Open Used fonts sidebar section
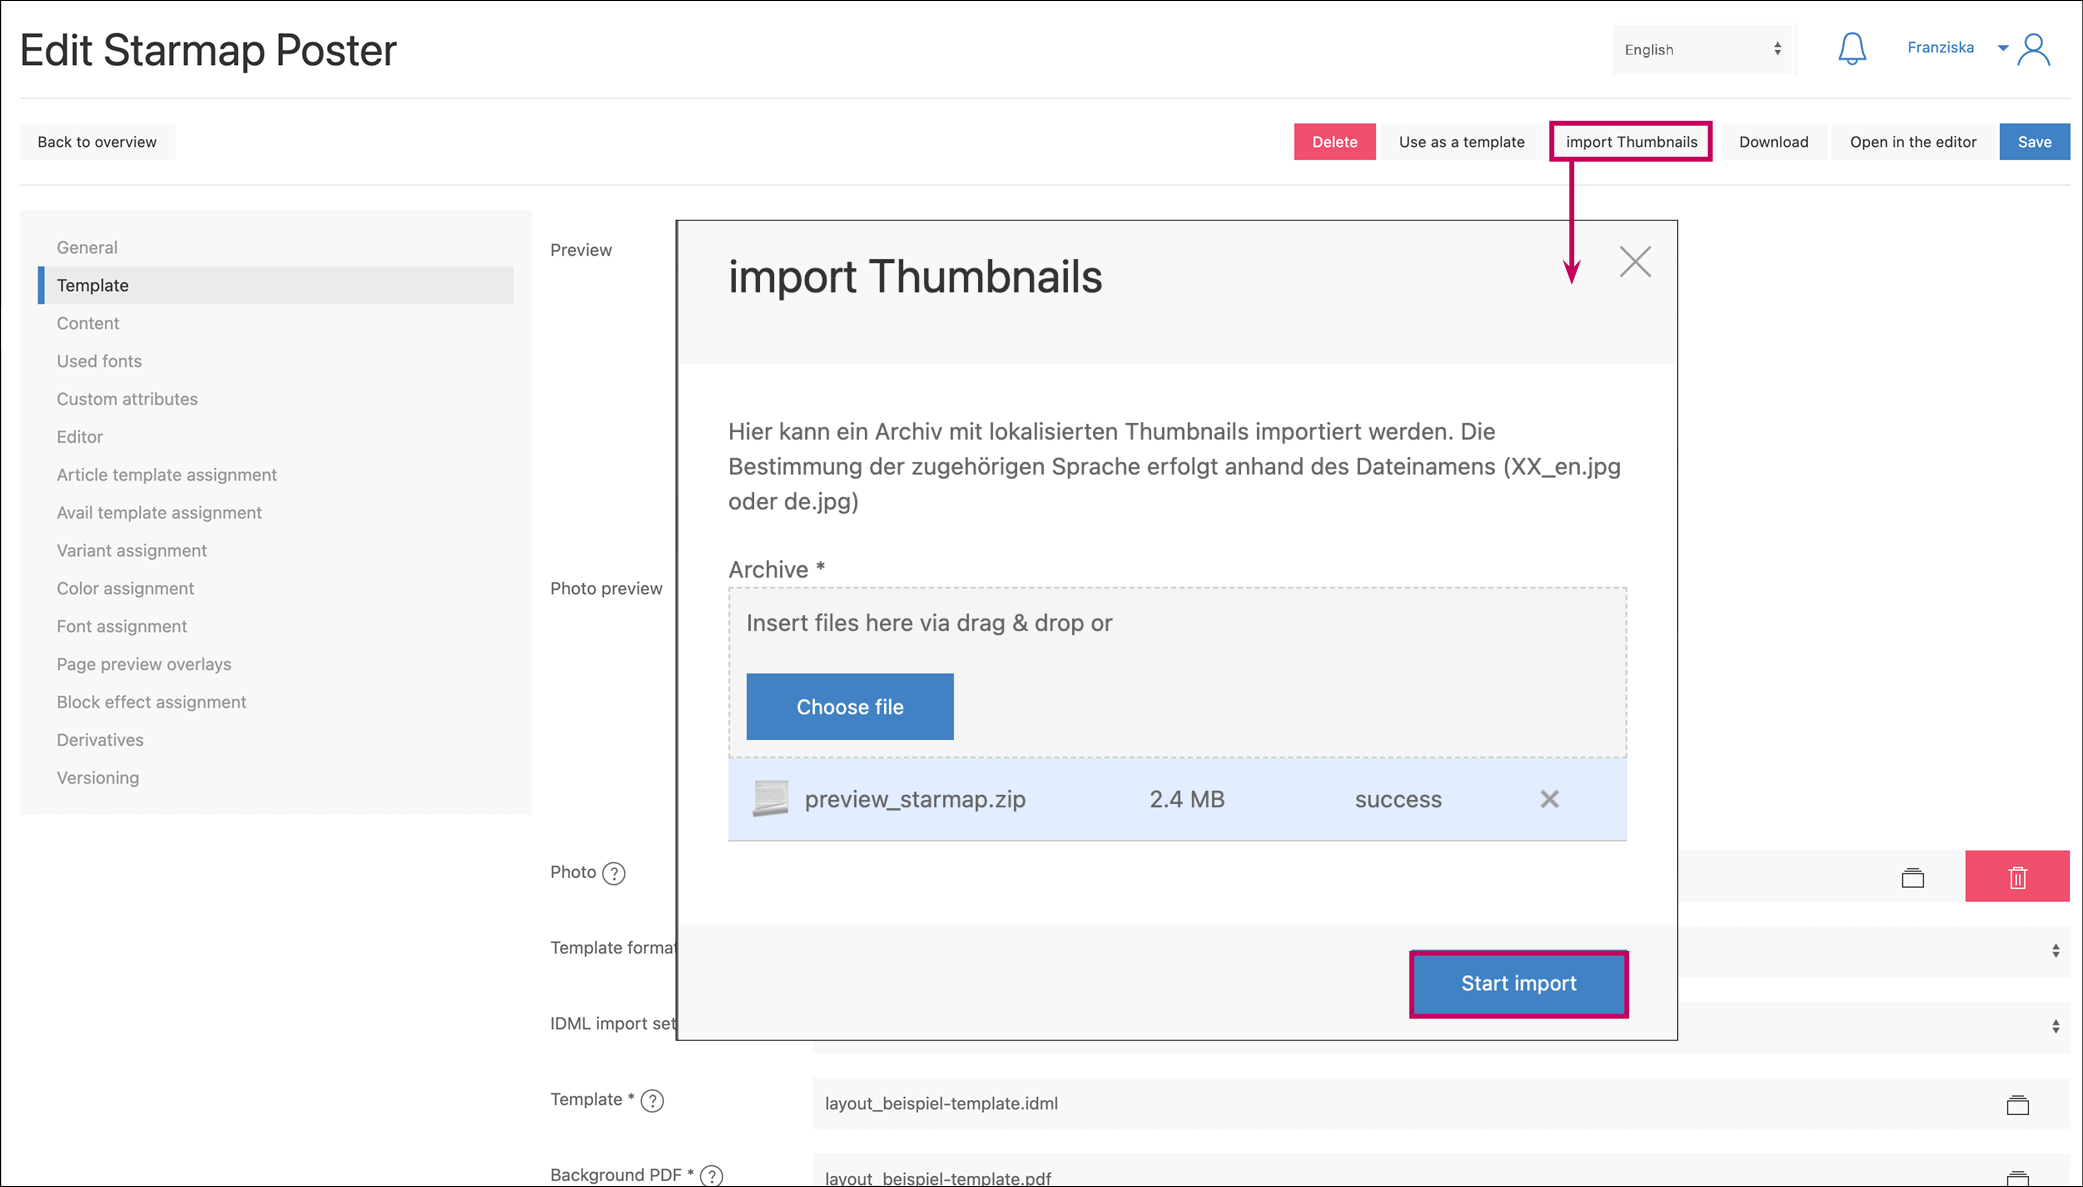Viewport: 2083px width, 1187px height. [x=99, y=361]
